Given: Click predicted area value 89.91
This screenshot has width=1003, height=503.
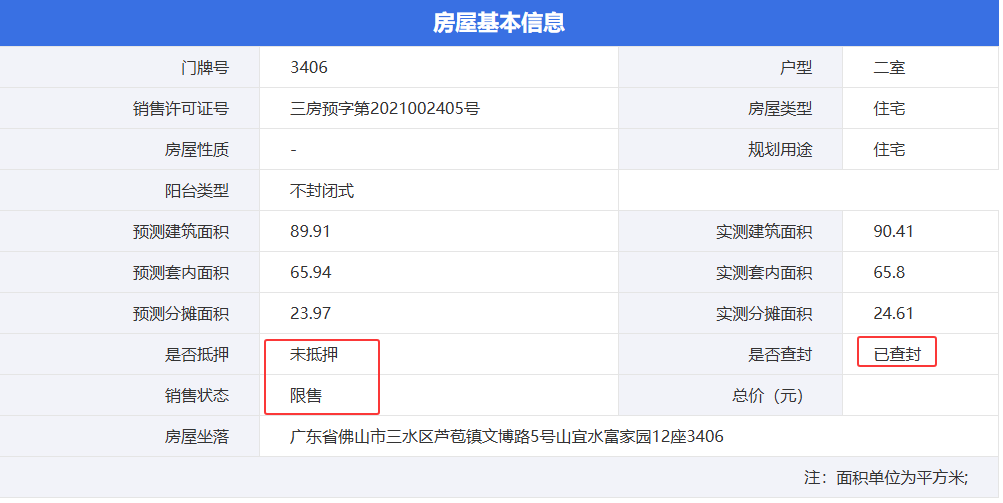Looking at the screenshot, I should tap(310, 231).
